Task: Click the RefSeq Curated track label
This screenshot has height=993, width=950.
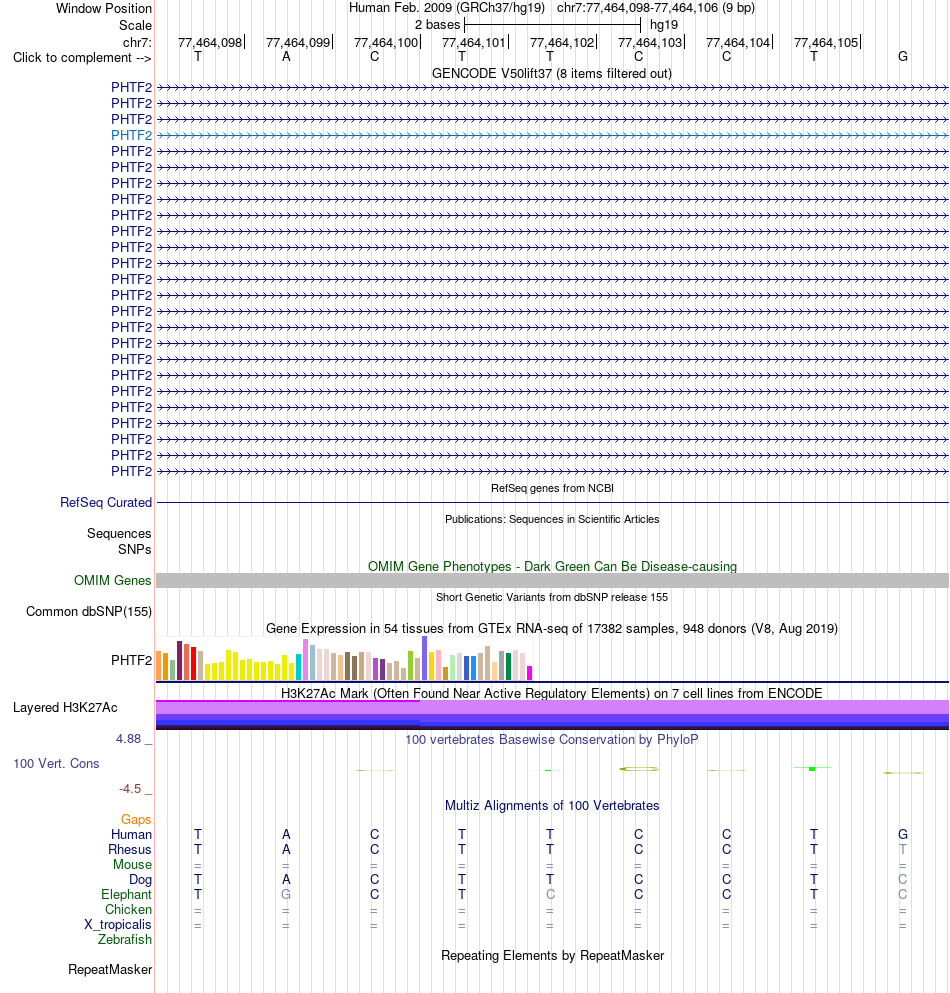Action: pos(106,502)
